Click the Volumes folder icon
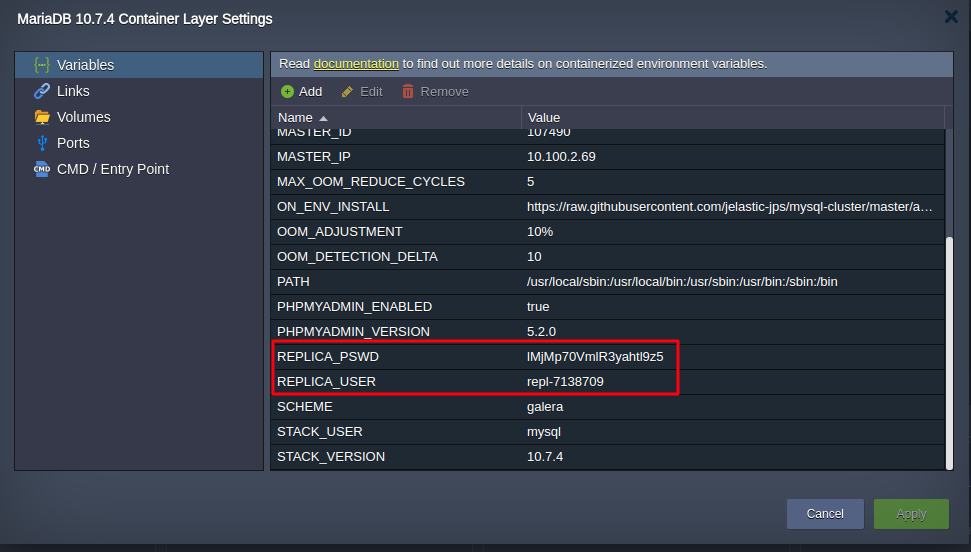The image size is (971, 552). click(41, 117)
